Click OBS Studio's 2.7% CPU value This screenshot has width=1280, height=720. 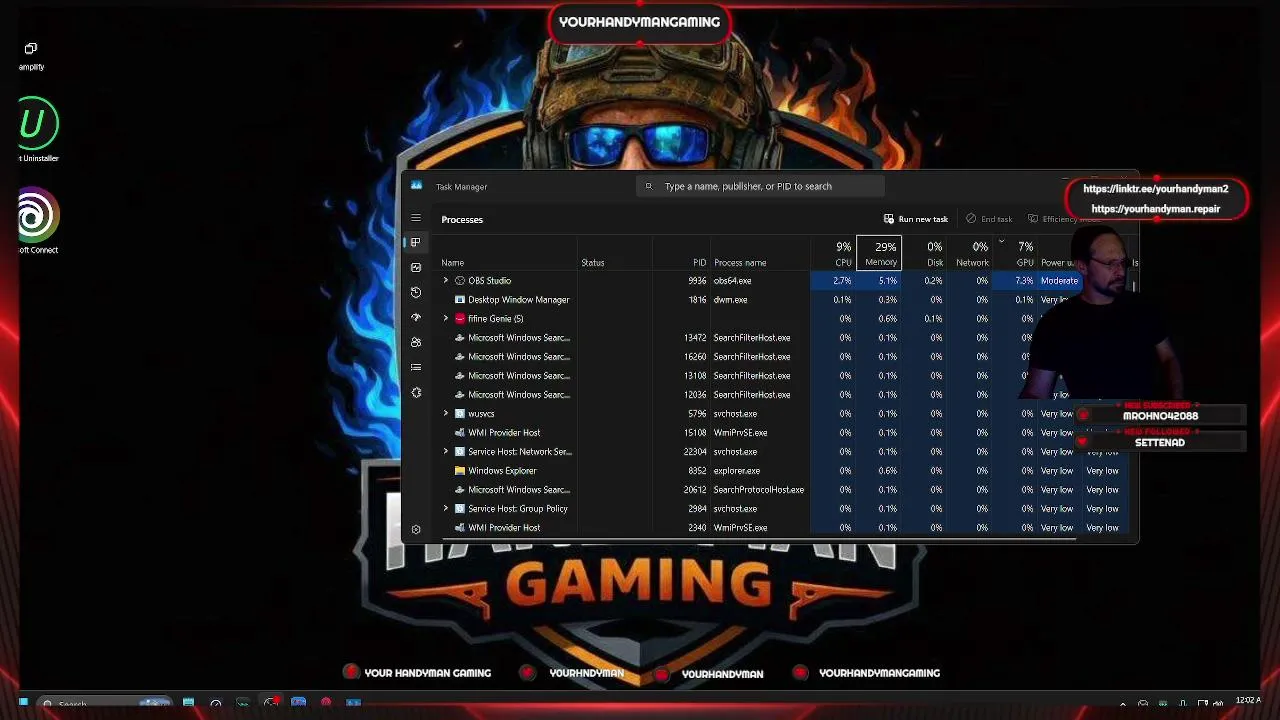point(842,280)
